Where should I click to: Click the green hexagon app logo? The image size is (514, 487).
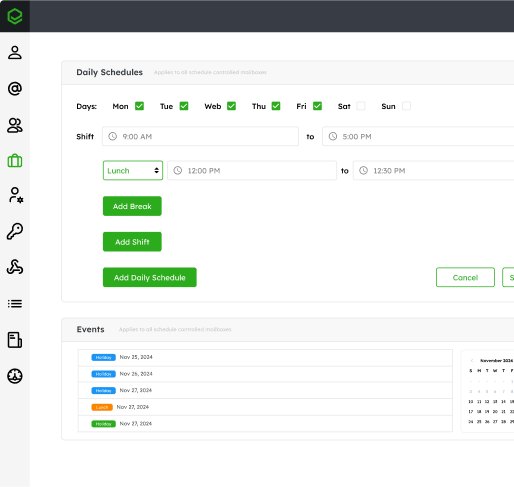[15, 16]
